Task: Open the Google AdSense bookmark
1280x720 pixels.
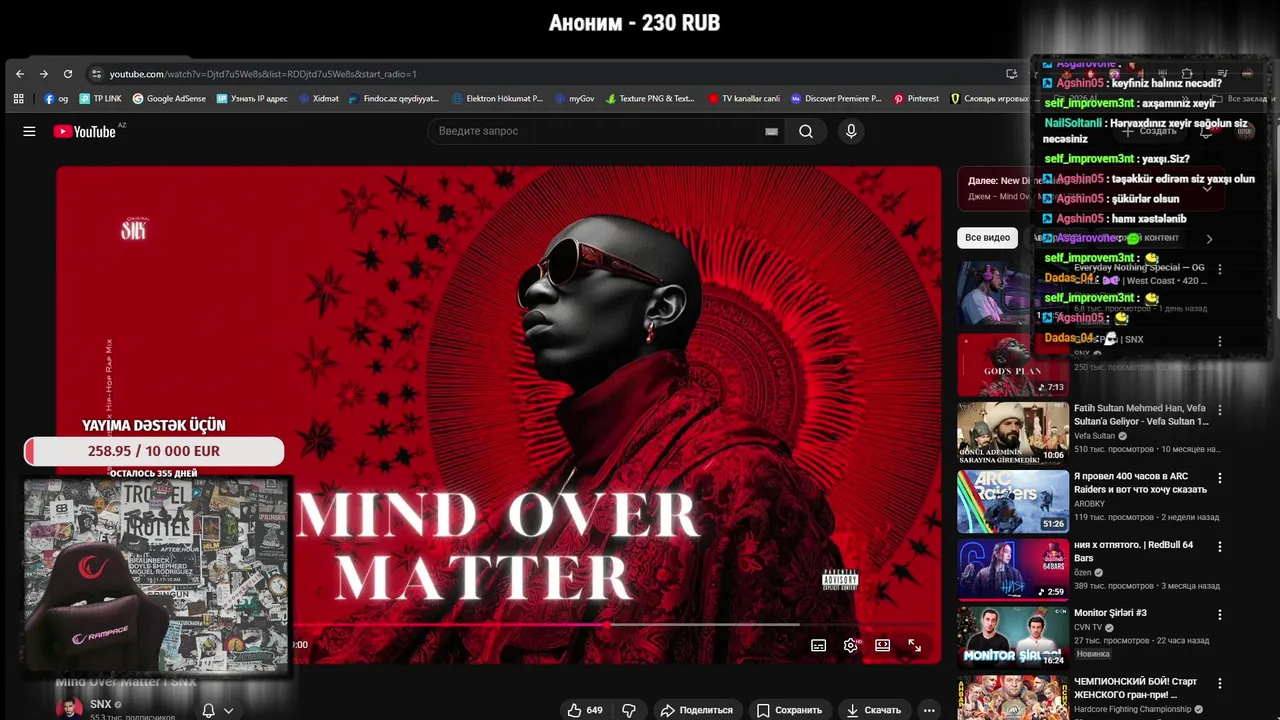Action: [x=169, y=99]
